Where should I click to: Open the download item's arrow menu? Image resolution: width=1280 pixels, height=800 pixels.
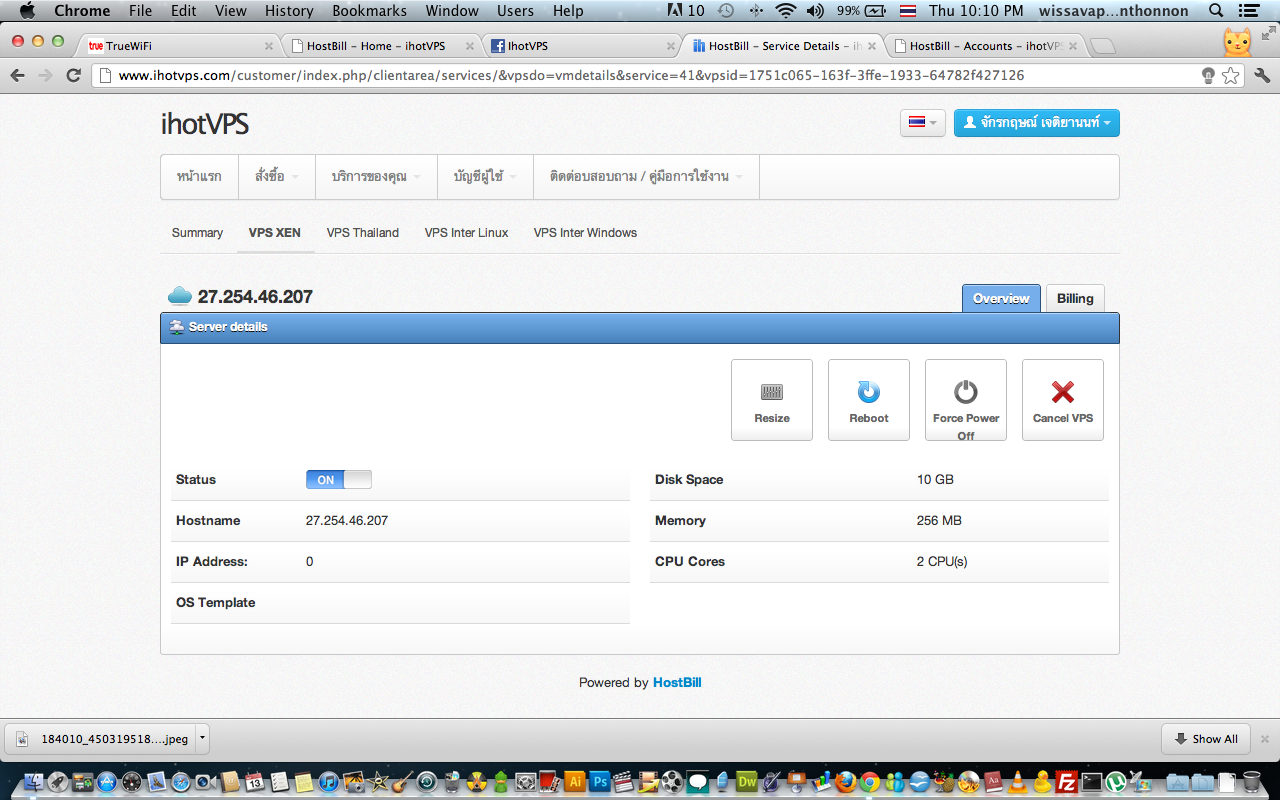pos(202,739)
